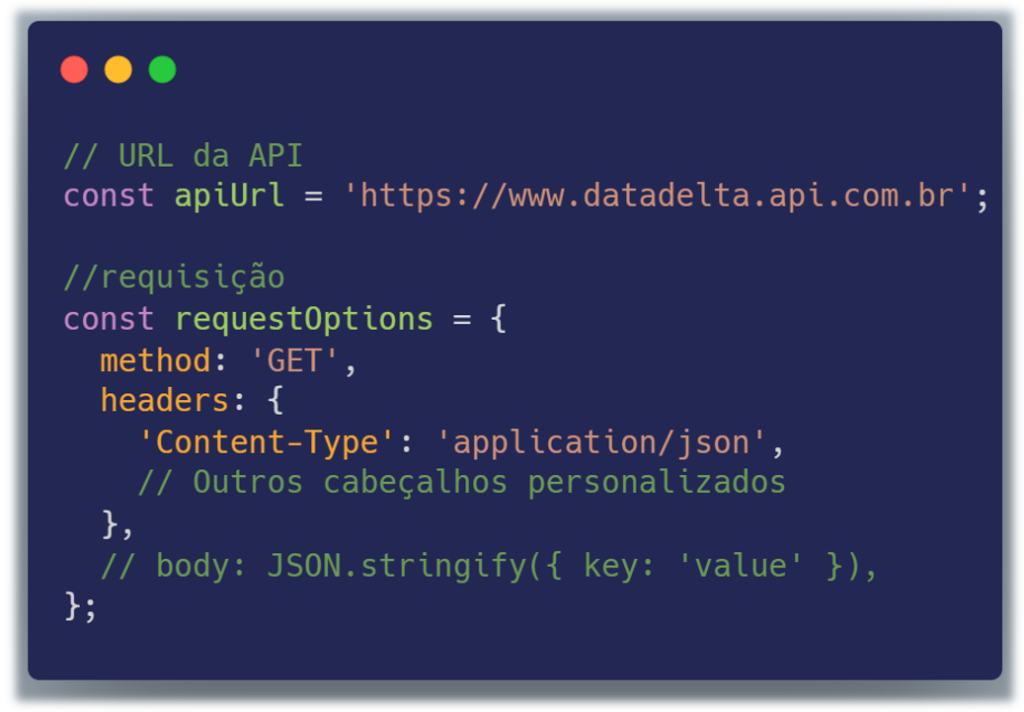Click the opening brace after headers
The height and width of the screenshot is (712, 1024).
coord(276,400)
